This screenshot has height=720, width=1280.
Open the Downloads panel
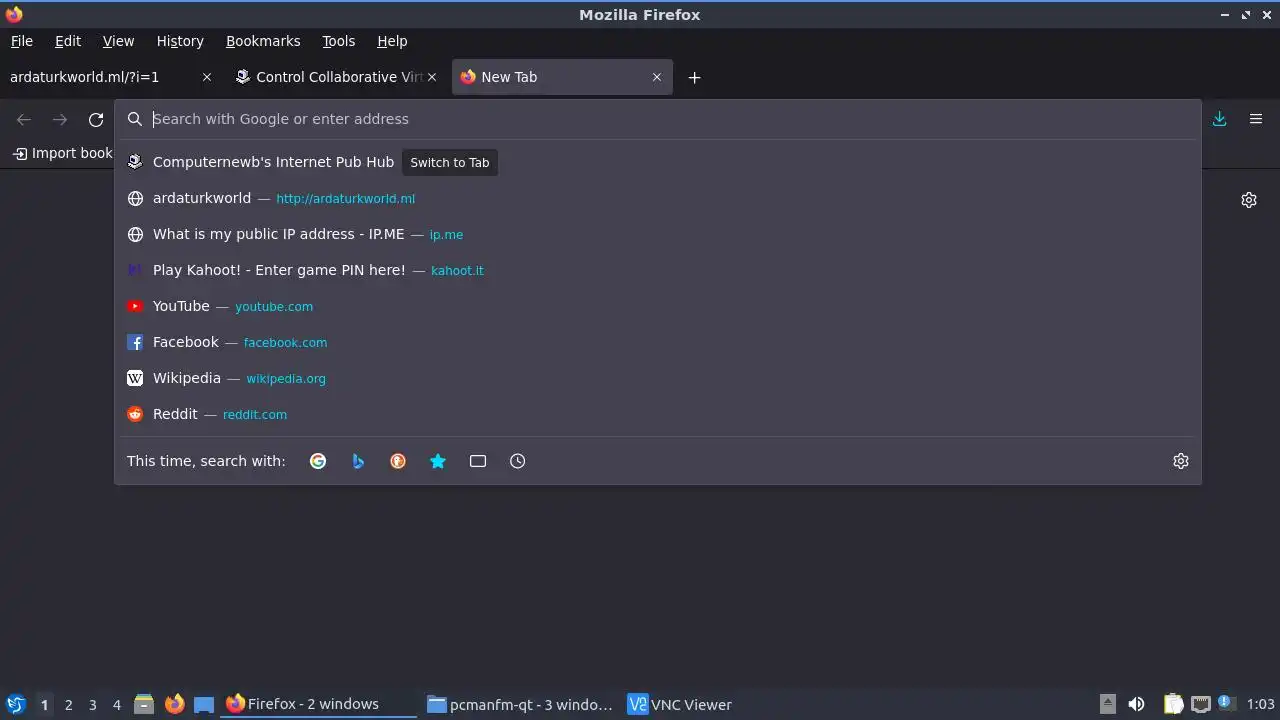[x=1220, y=119]
